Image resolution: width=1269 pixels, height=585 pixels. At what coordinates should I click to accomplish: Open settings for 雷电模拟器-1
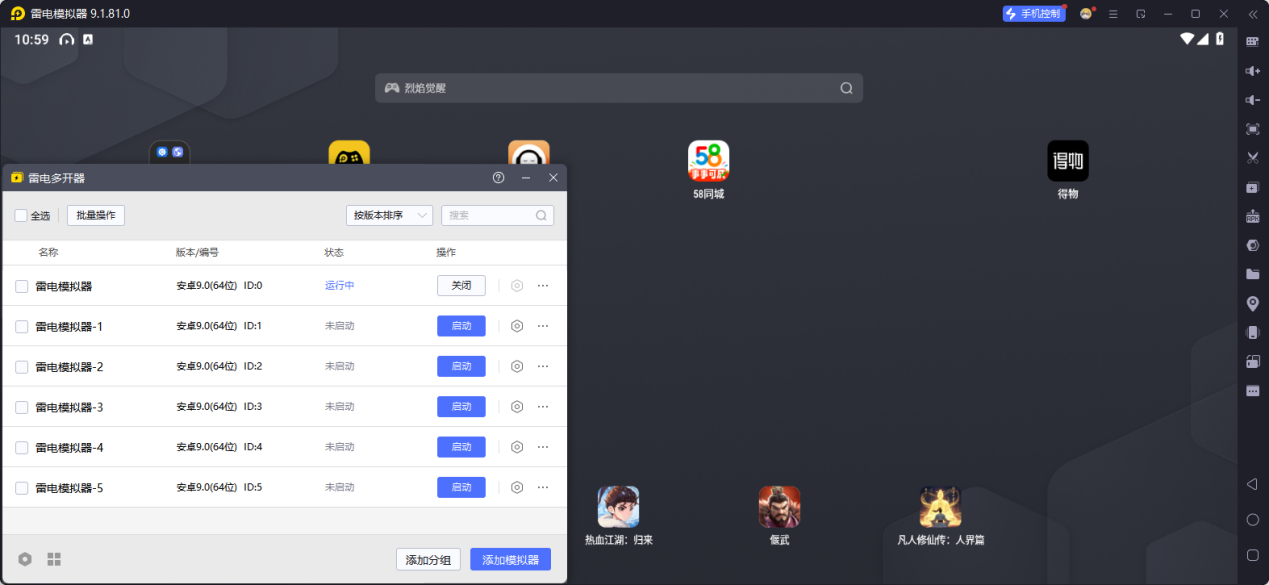pos(517,326)
